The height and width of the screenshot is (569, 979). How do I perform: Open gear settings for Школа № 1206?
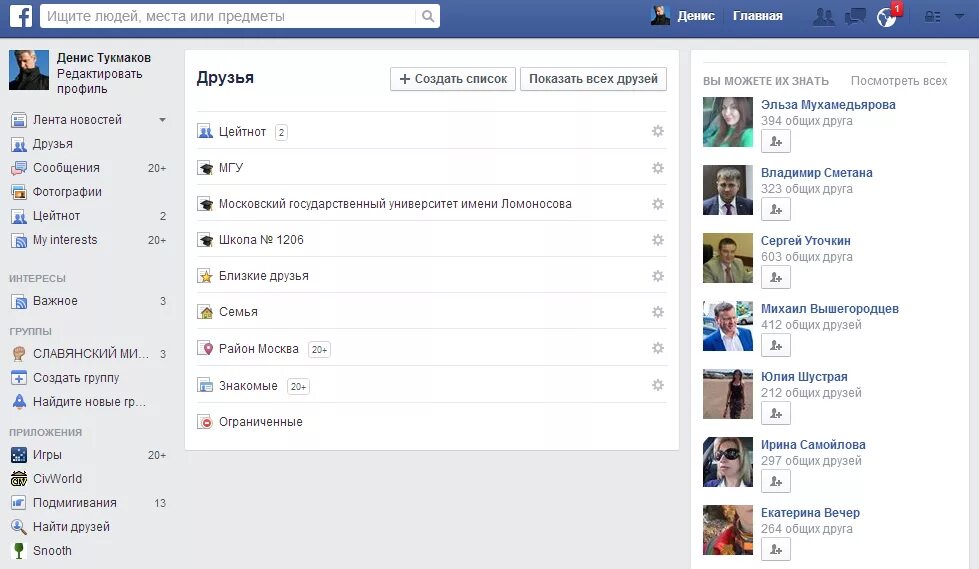pyautogui.click(x=657, y=240)
